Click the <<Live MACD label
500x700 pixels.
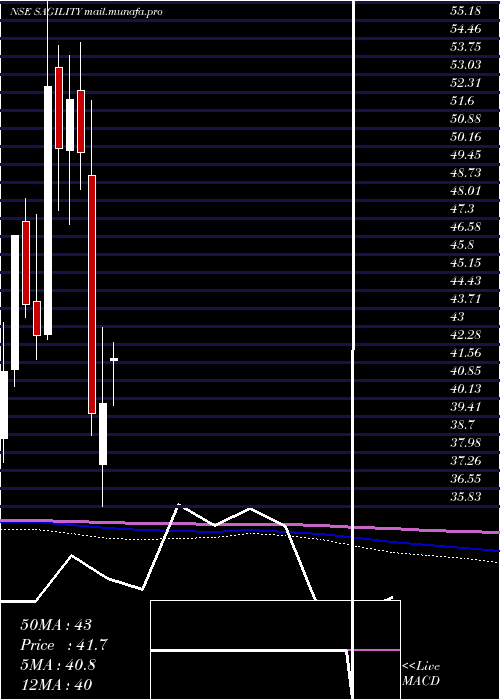(421, 673)
